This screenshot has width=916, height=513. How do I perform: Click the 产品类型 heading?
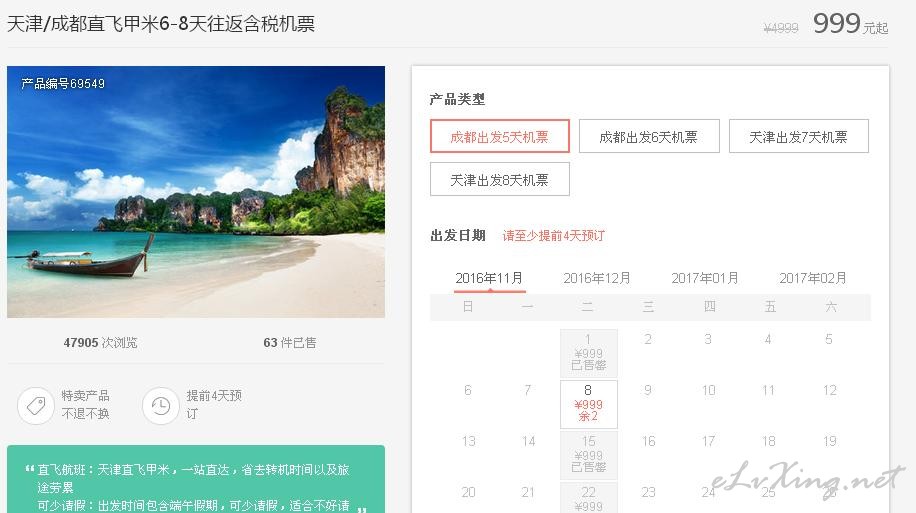point(457,99)
